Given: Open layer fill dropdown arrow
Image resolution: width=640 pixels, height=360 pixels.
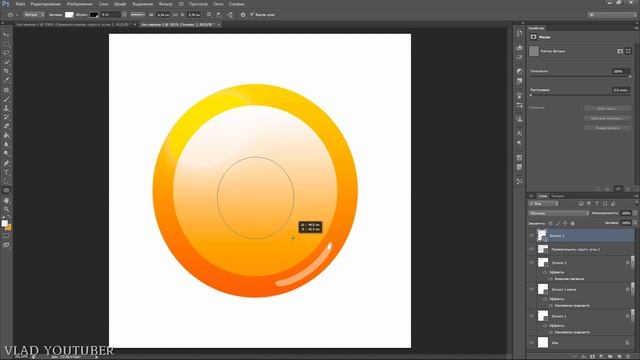Looking at the screenshot, I should coord(635,223).
